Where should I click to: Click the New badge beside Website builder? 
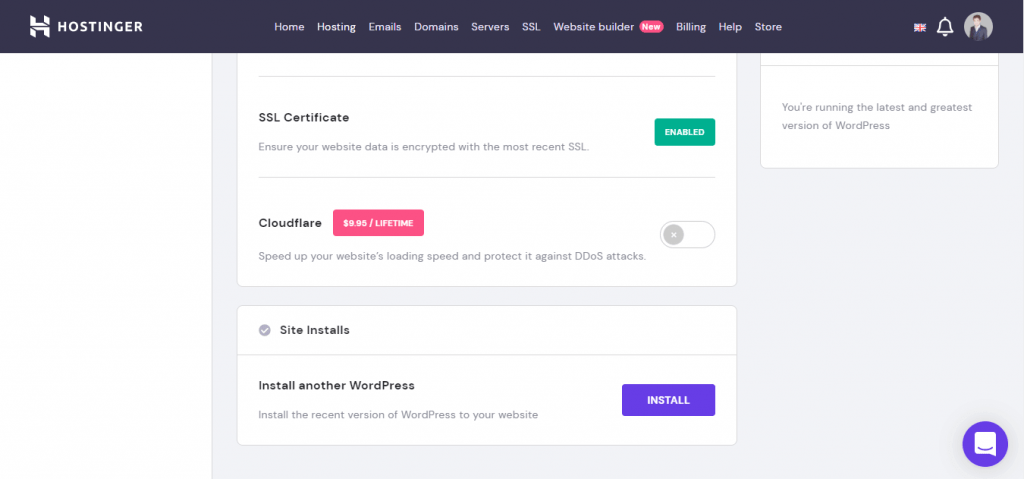pyautogui.click(x=651, y=27)
